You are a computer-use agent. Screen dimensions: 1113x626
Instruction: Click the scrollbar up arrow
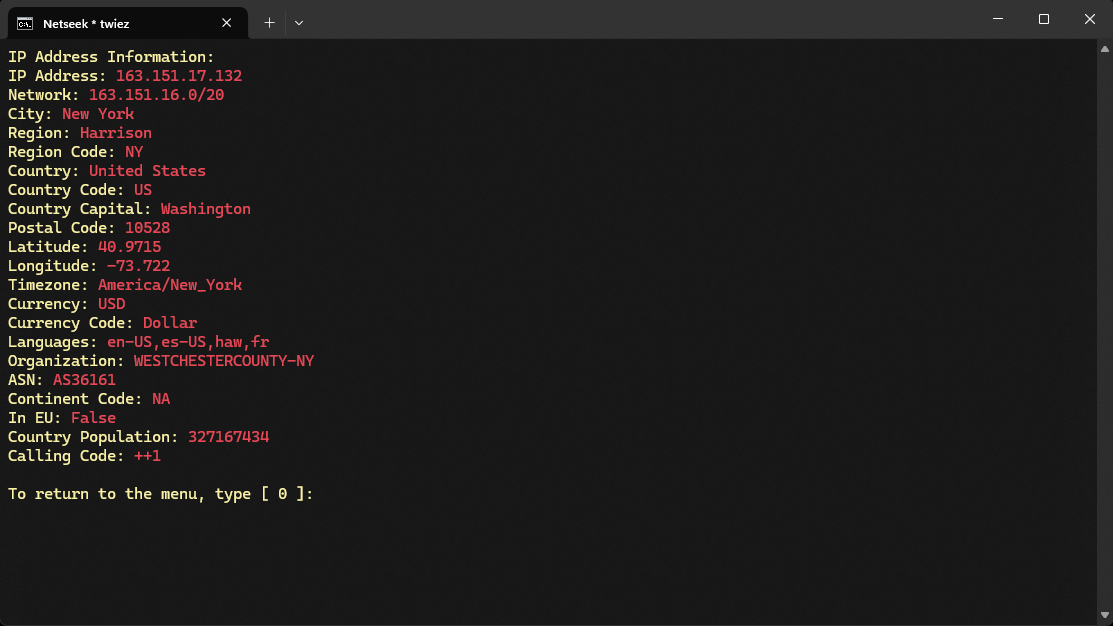[x=1104, y=49]
